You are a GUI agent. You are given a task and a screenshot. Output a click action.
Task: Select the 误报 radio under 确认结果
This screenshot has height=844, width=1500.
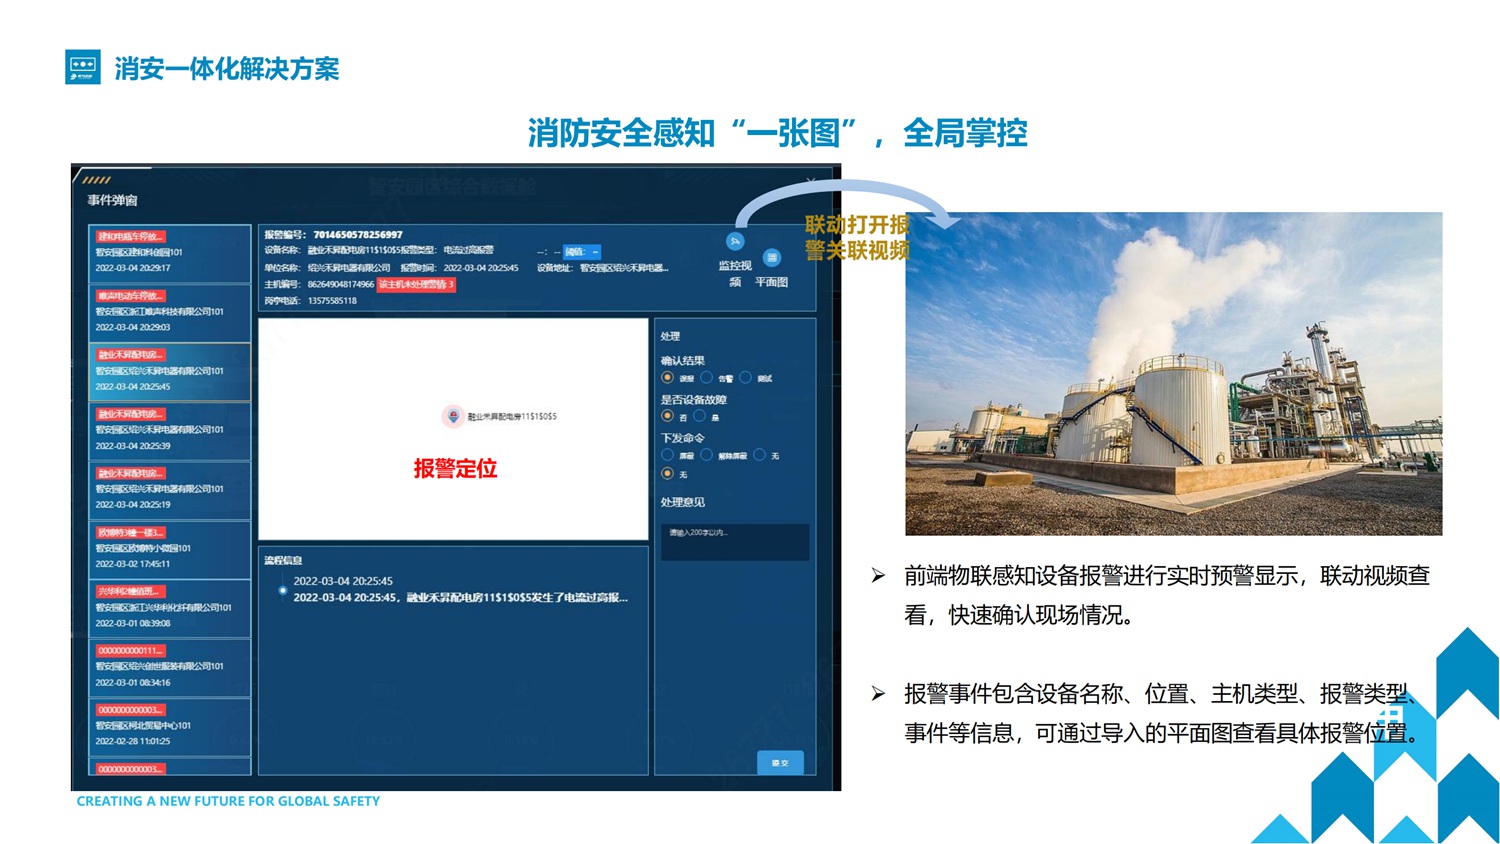click(667, 378)
